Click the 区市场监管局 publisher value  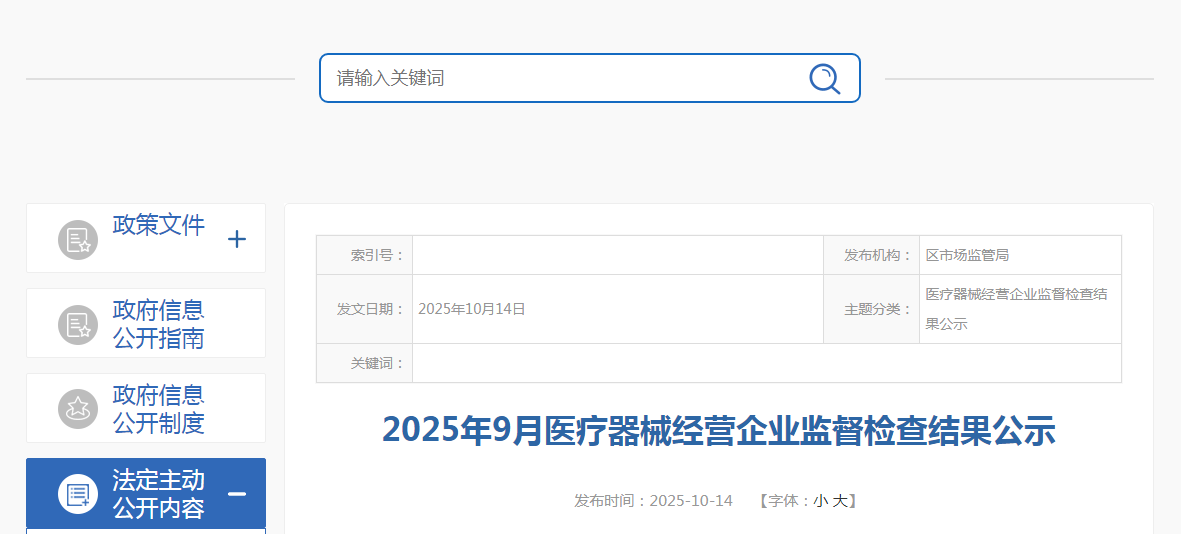point(967,255)
